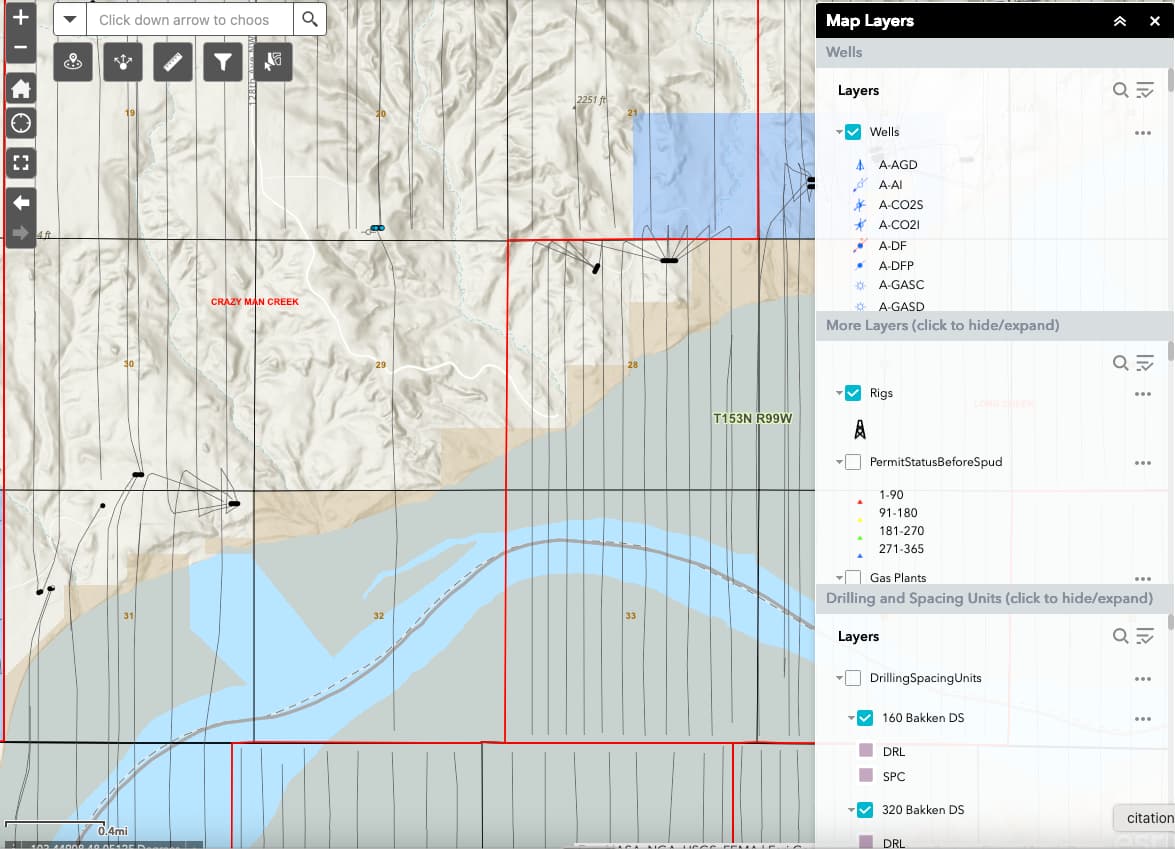The image size is (1175, 849).
Task: Click the citation button
Action: click(1147, 818)
